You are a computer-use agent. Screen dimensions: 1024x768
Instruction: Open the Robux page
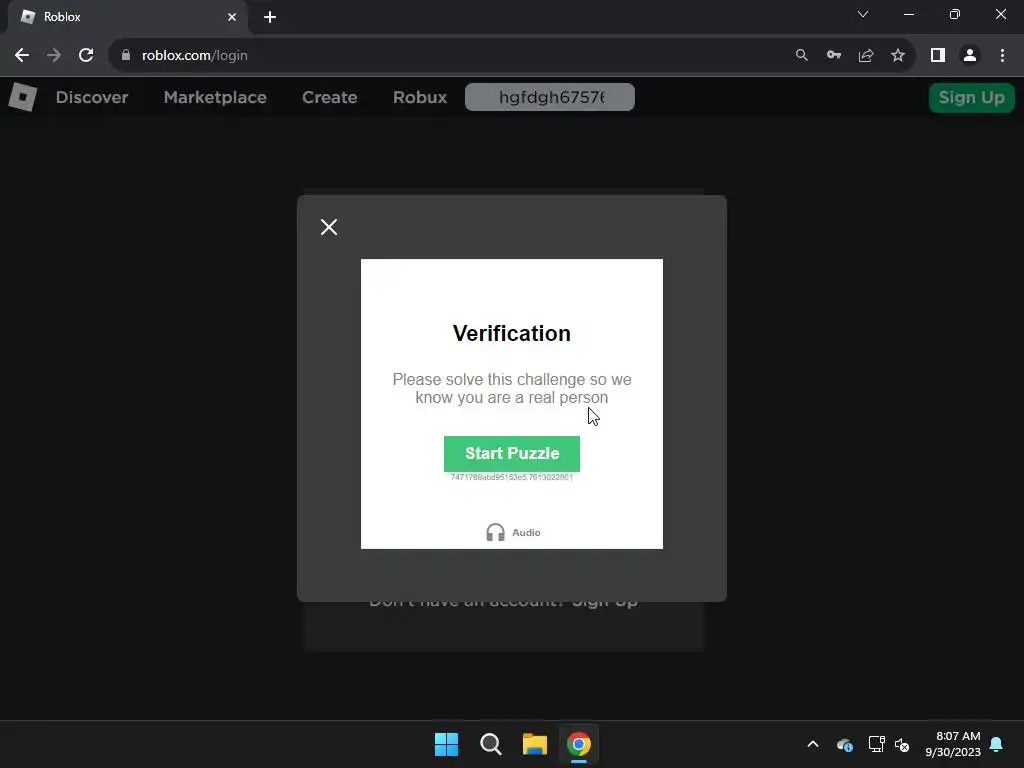[420, 97]
